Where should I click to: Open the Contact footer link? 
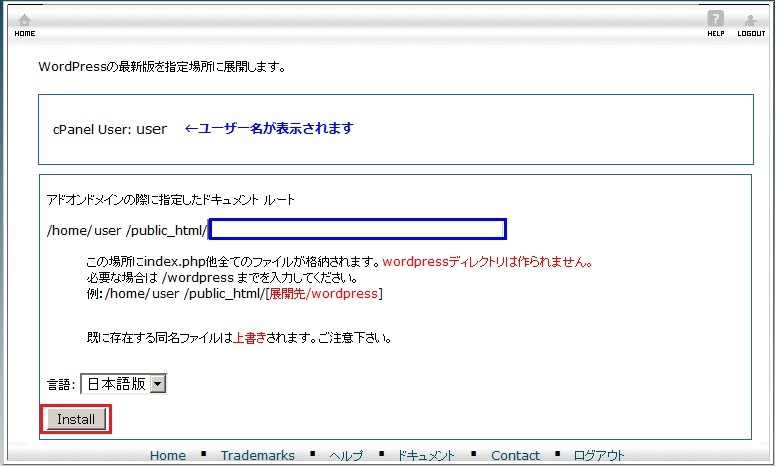pos(515,455)
